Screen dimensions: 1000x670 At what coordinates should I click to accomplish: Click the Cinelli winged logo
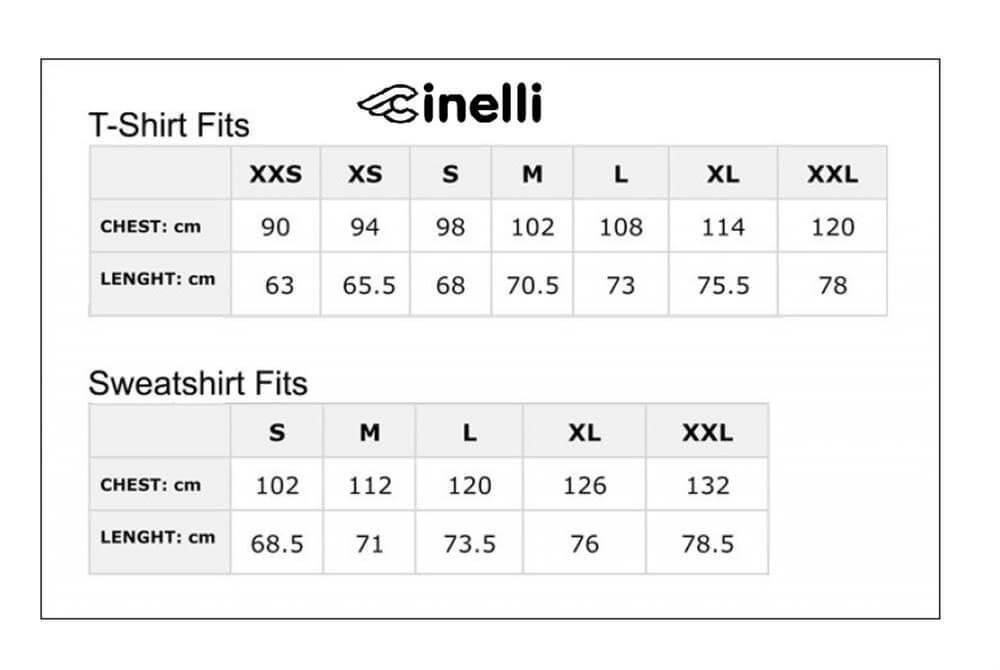(x=450, y=103)
